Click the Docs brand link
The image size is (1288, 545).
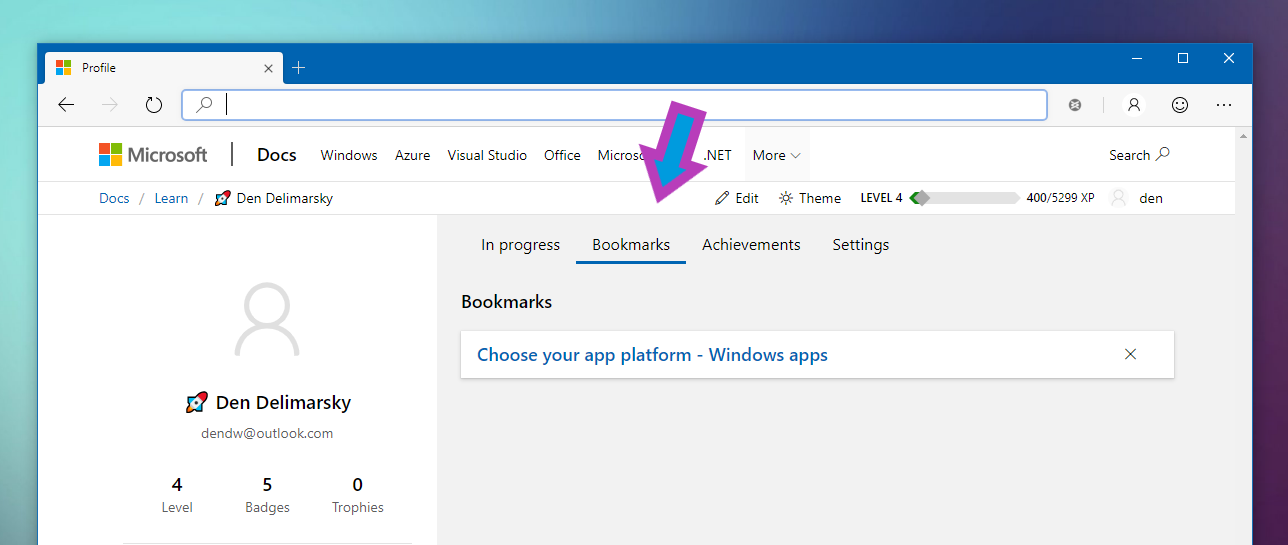point(277,155)
